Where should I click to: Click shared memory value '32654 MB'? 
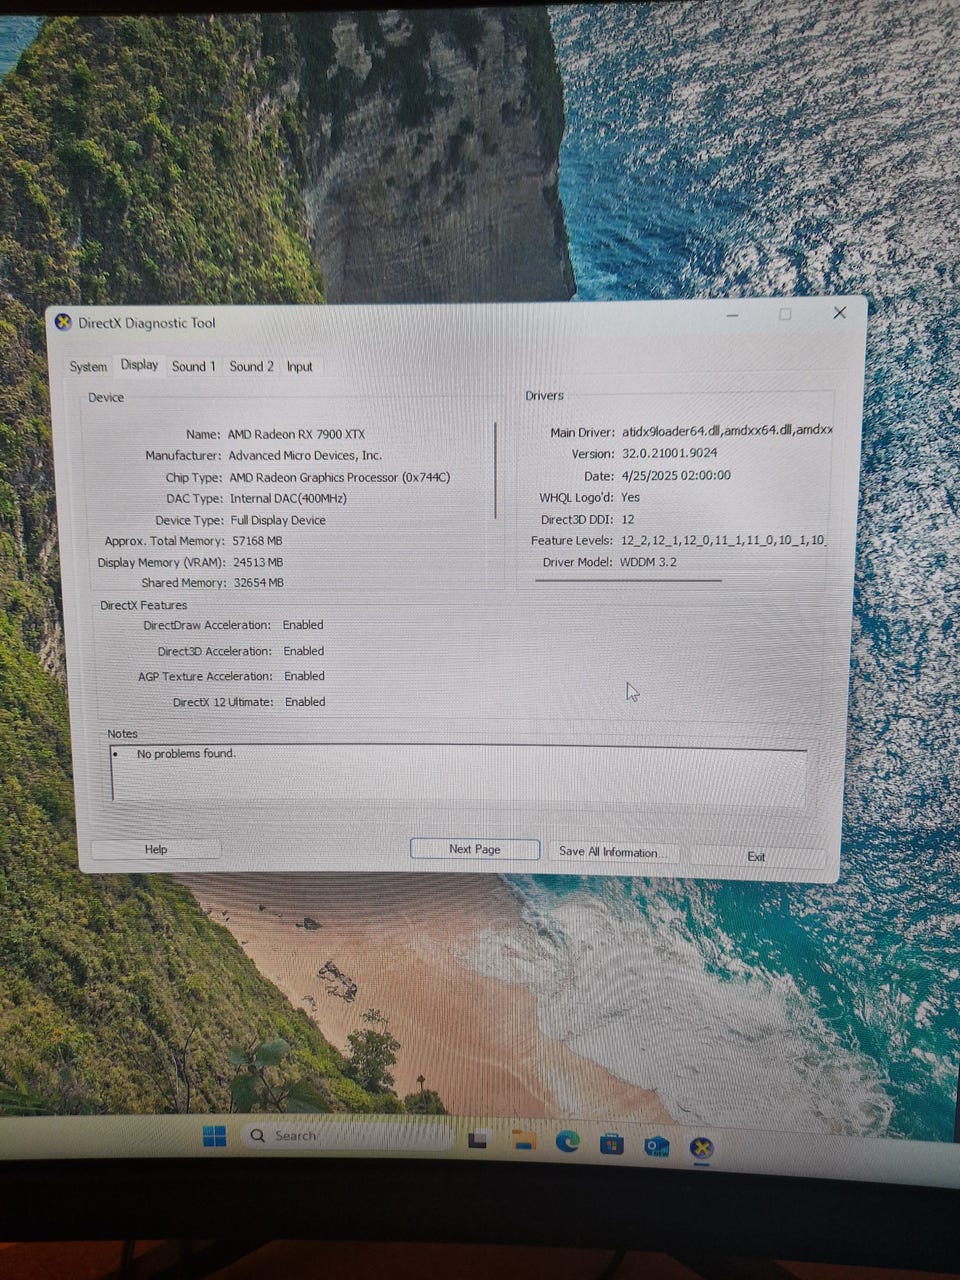tap(259, 583)
